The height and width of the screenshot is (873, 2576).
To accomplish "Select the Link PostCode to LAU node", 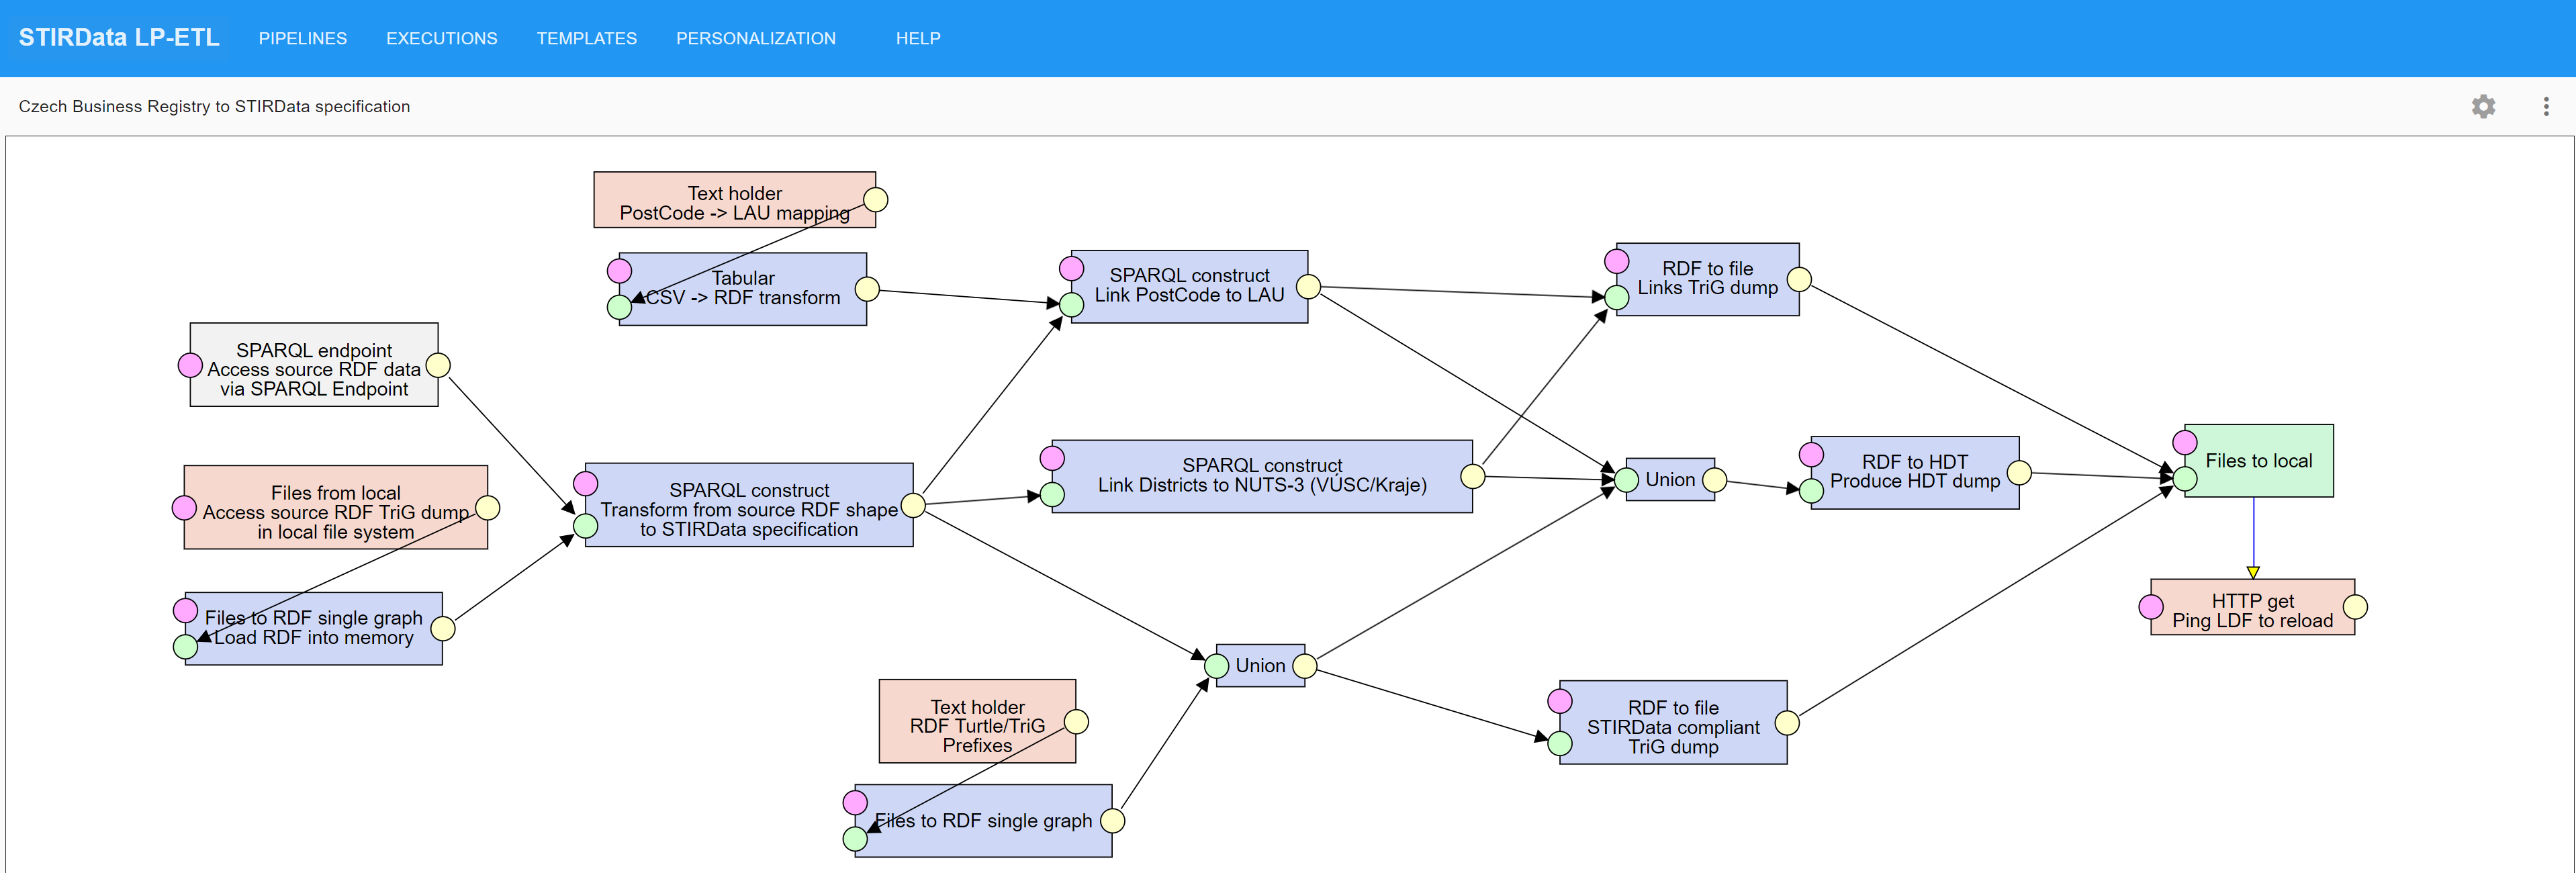I will pos(1190,287).
